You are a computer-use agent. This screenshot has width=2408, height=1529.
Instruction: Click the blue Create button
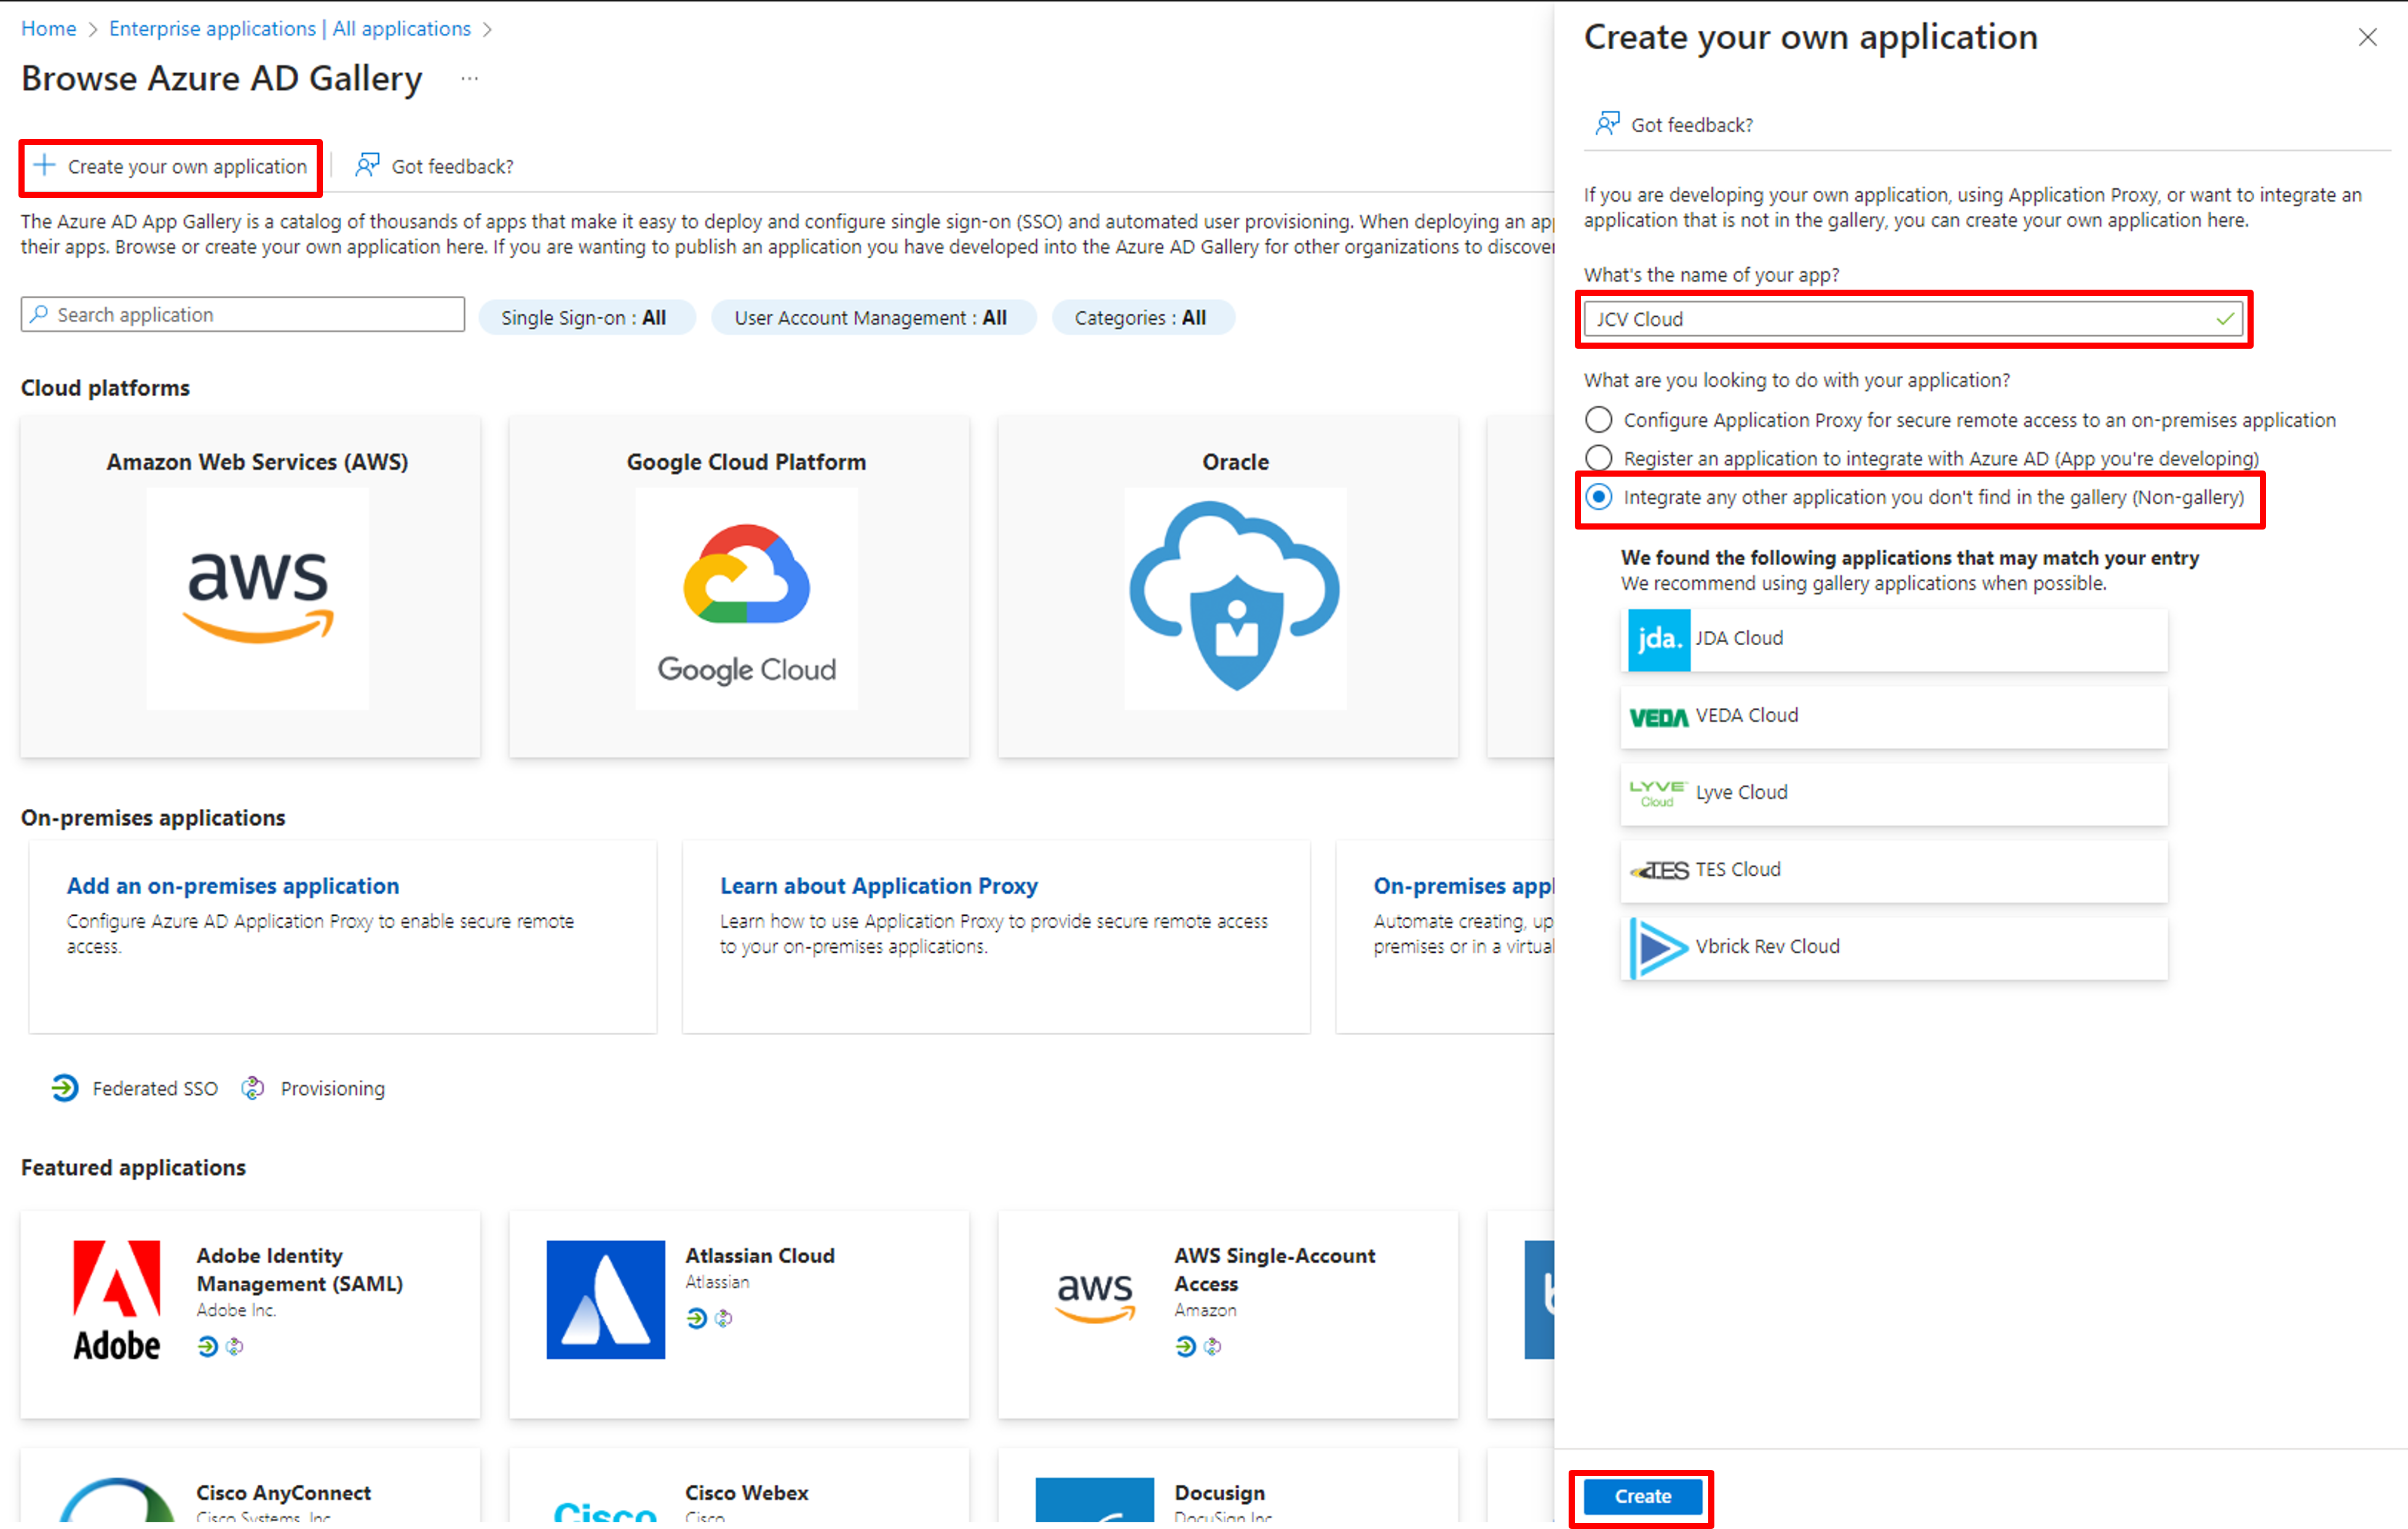pos(1642,1496)
